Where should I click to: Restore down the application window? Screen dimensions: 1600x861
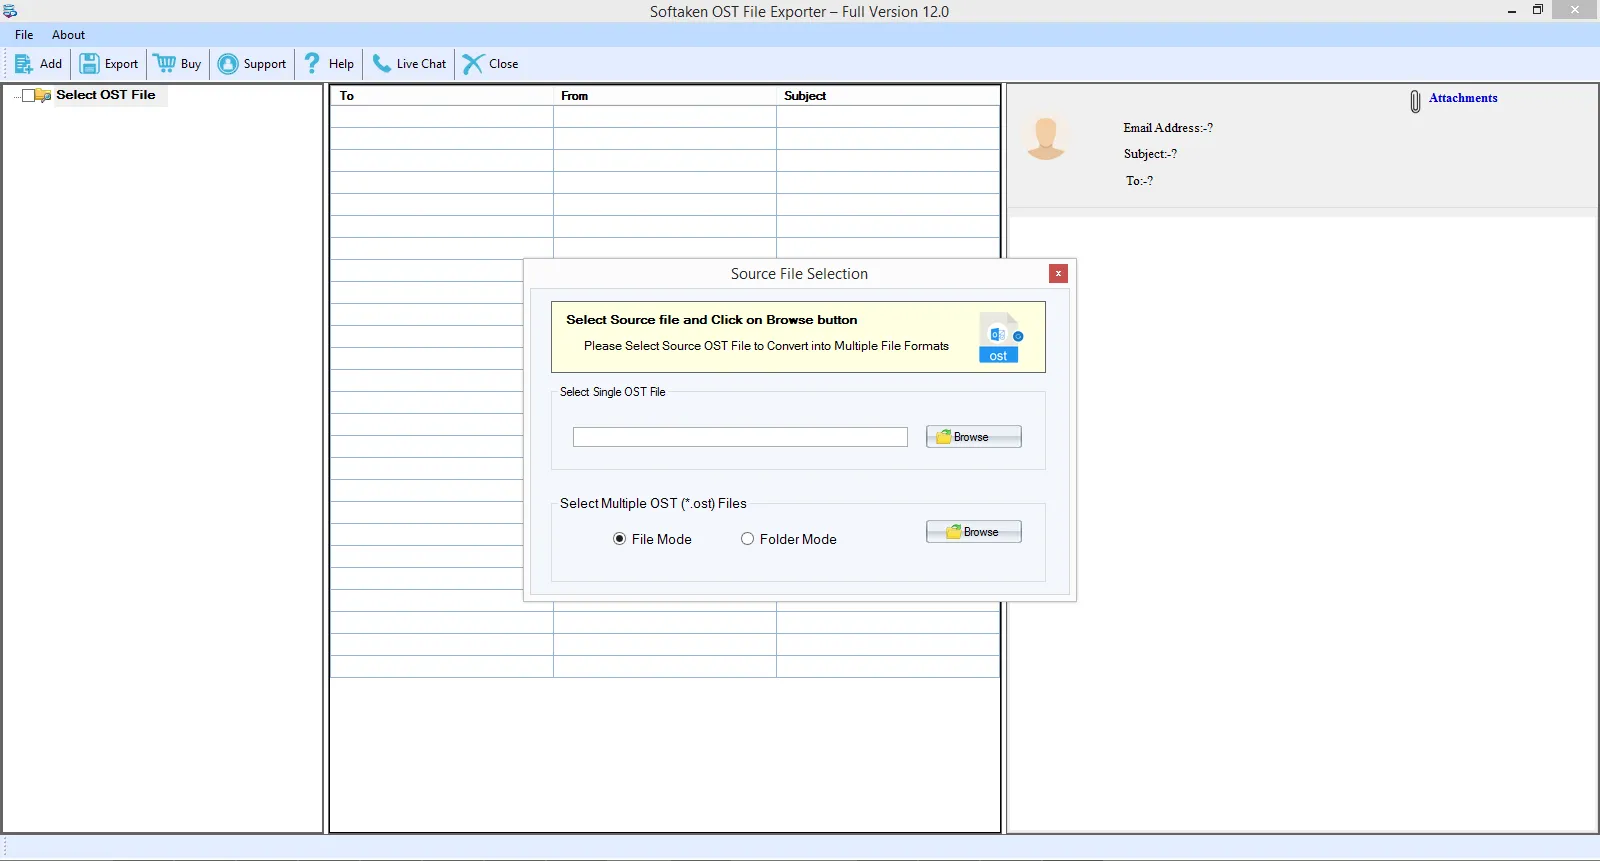pos(1538,10)
